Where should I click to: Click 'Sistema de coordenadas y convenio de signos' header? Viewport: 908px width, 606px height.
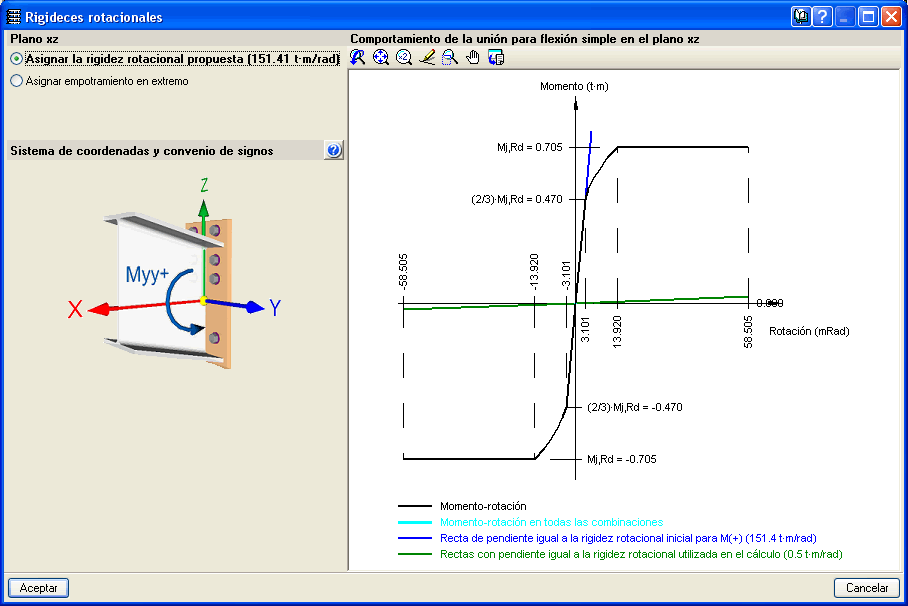click(142, 151)
